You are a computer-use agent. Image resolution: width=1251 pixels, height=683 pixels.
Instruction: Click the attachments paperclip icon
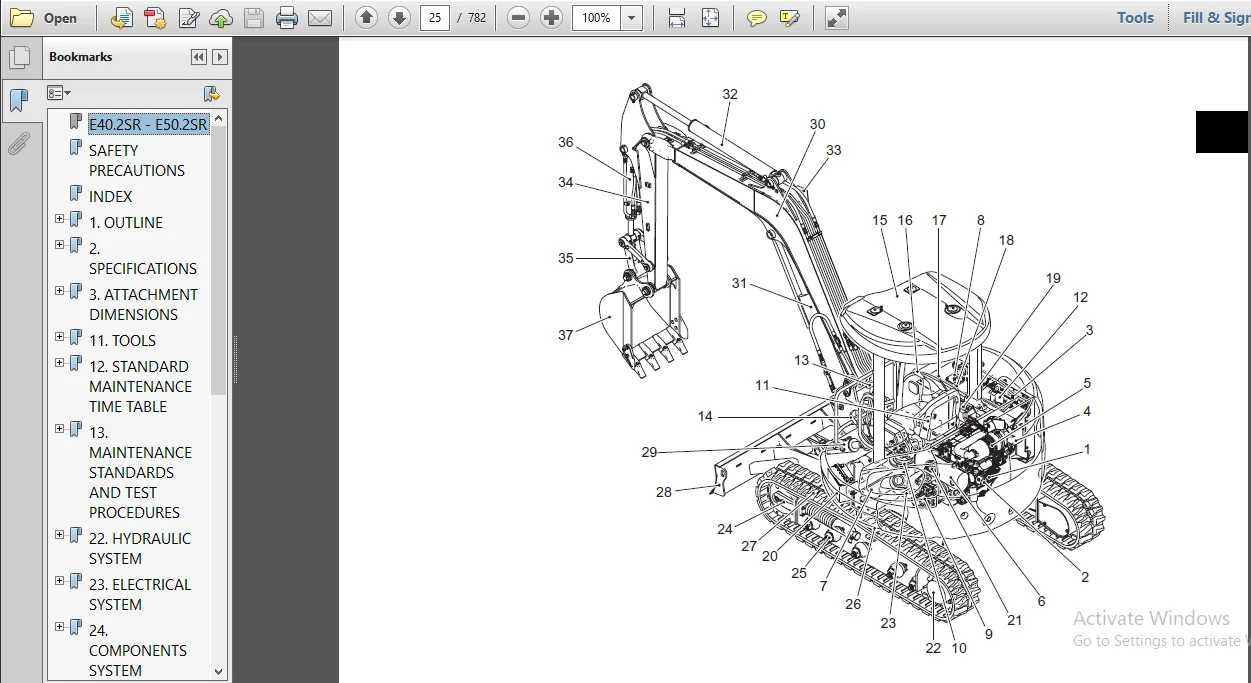19,144
